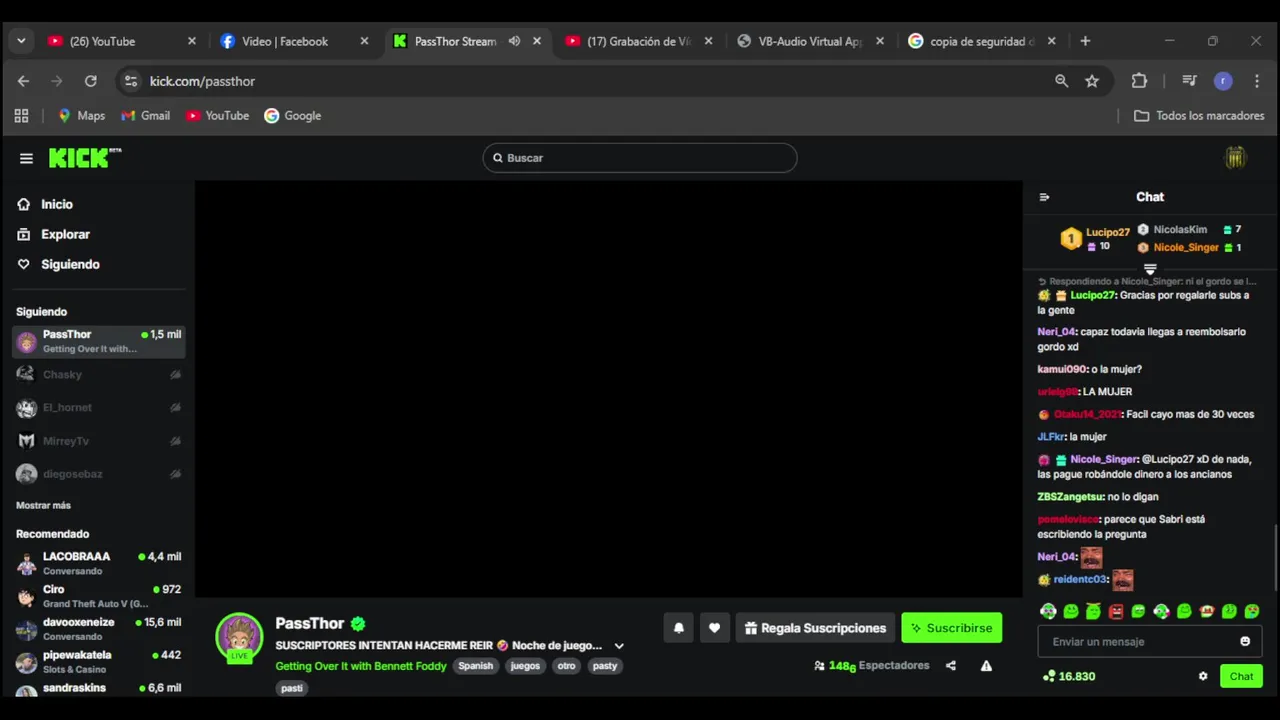Expand the pinned gifters leaderboard handle

click(x=1150, y=269)
